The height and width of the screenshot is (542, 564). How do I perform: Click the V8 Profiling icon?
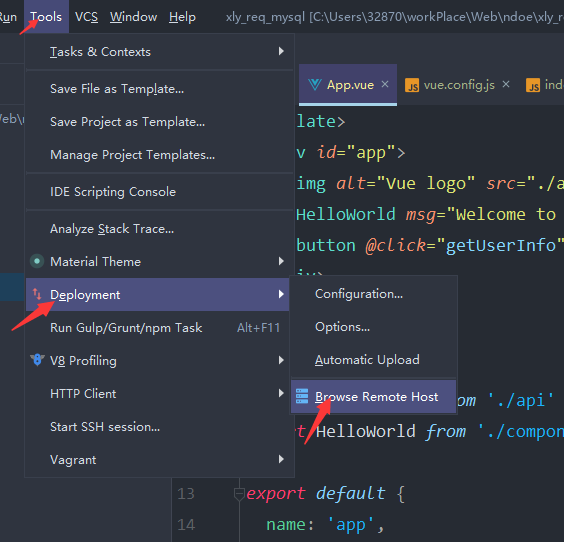(37, 360)
